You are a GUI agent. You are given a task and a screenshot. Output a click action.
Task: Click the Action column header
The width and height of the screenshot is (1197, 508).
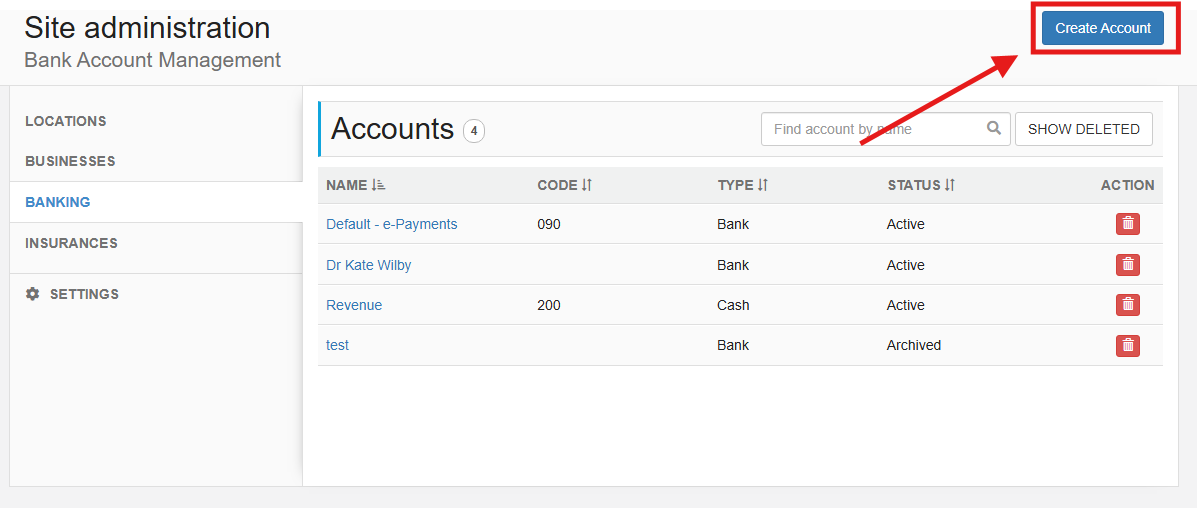(x=1128, y=185)
